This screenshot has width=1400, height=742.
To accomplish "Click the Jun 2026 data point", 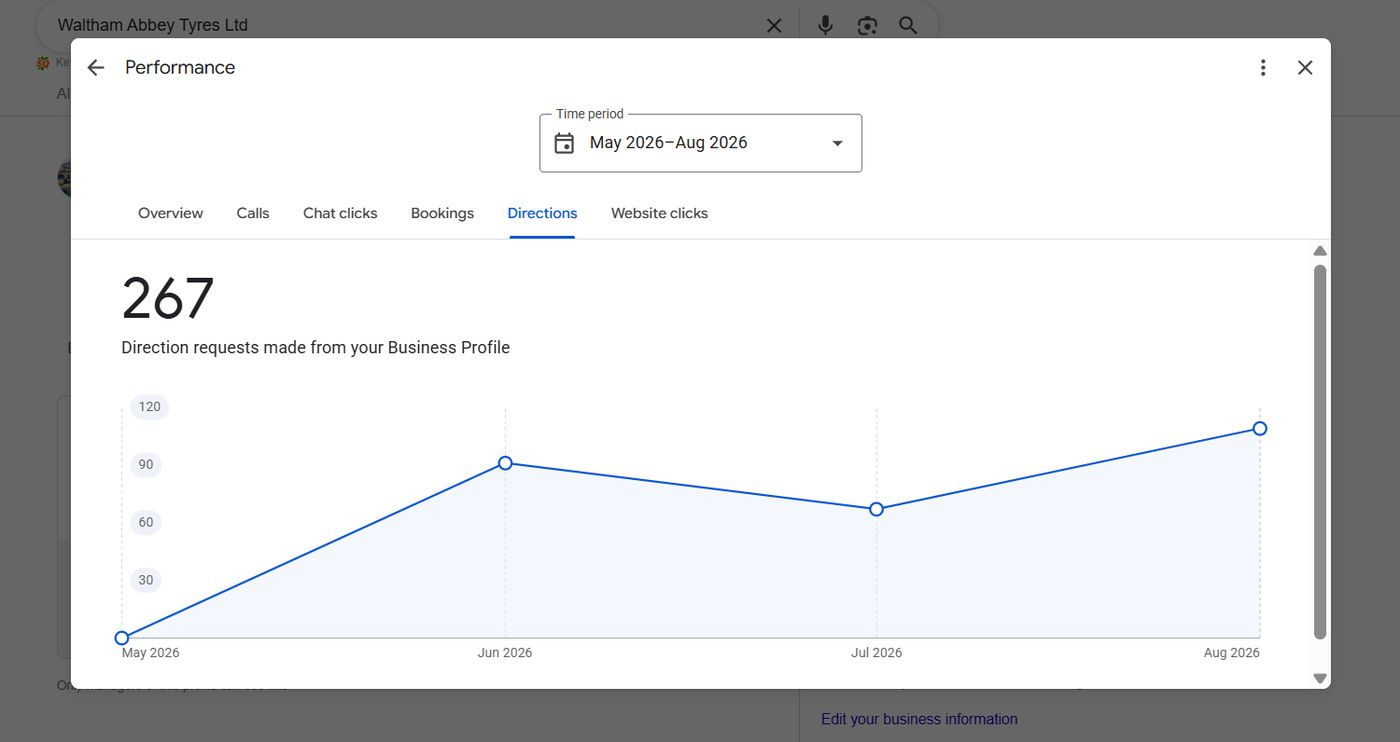I will [x=505, y=463].
